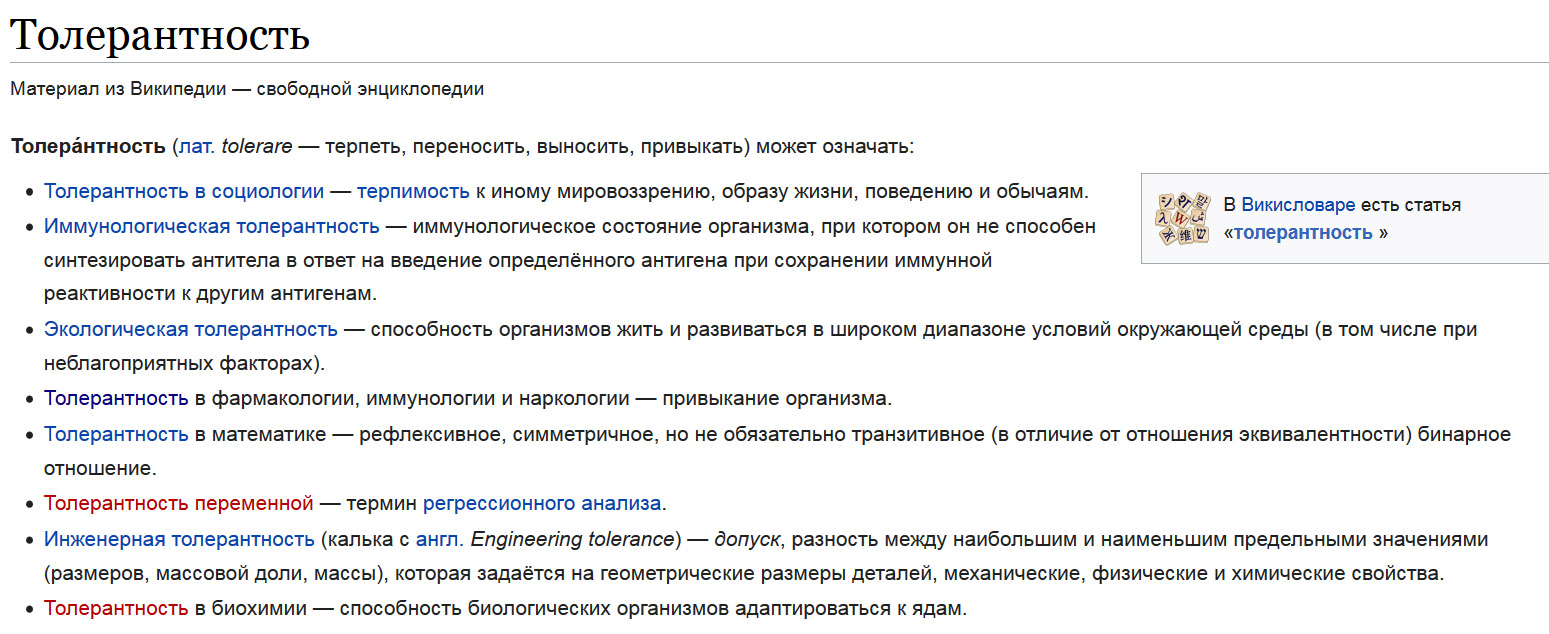Follow the терпимость link
This screenshot has height=634, width=1549.
point(413,191)
